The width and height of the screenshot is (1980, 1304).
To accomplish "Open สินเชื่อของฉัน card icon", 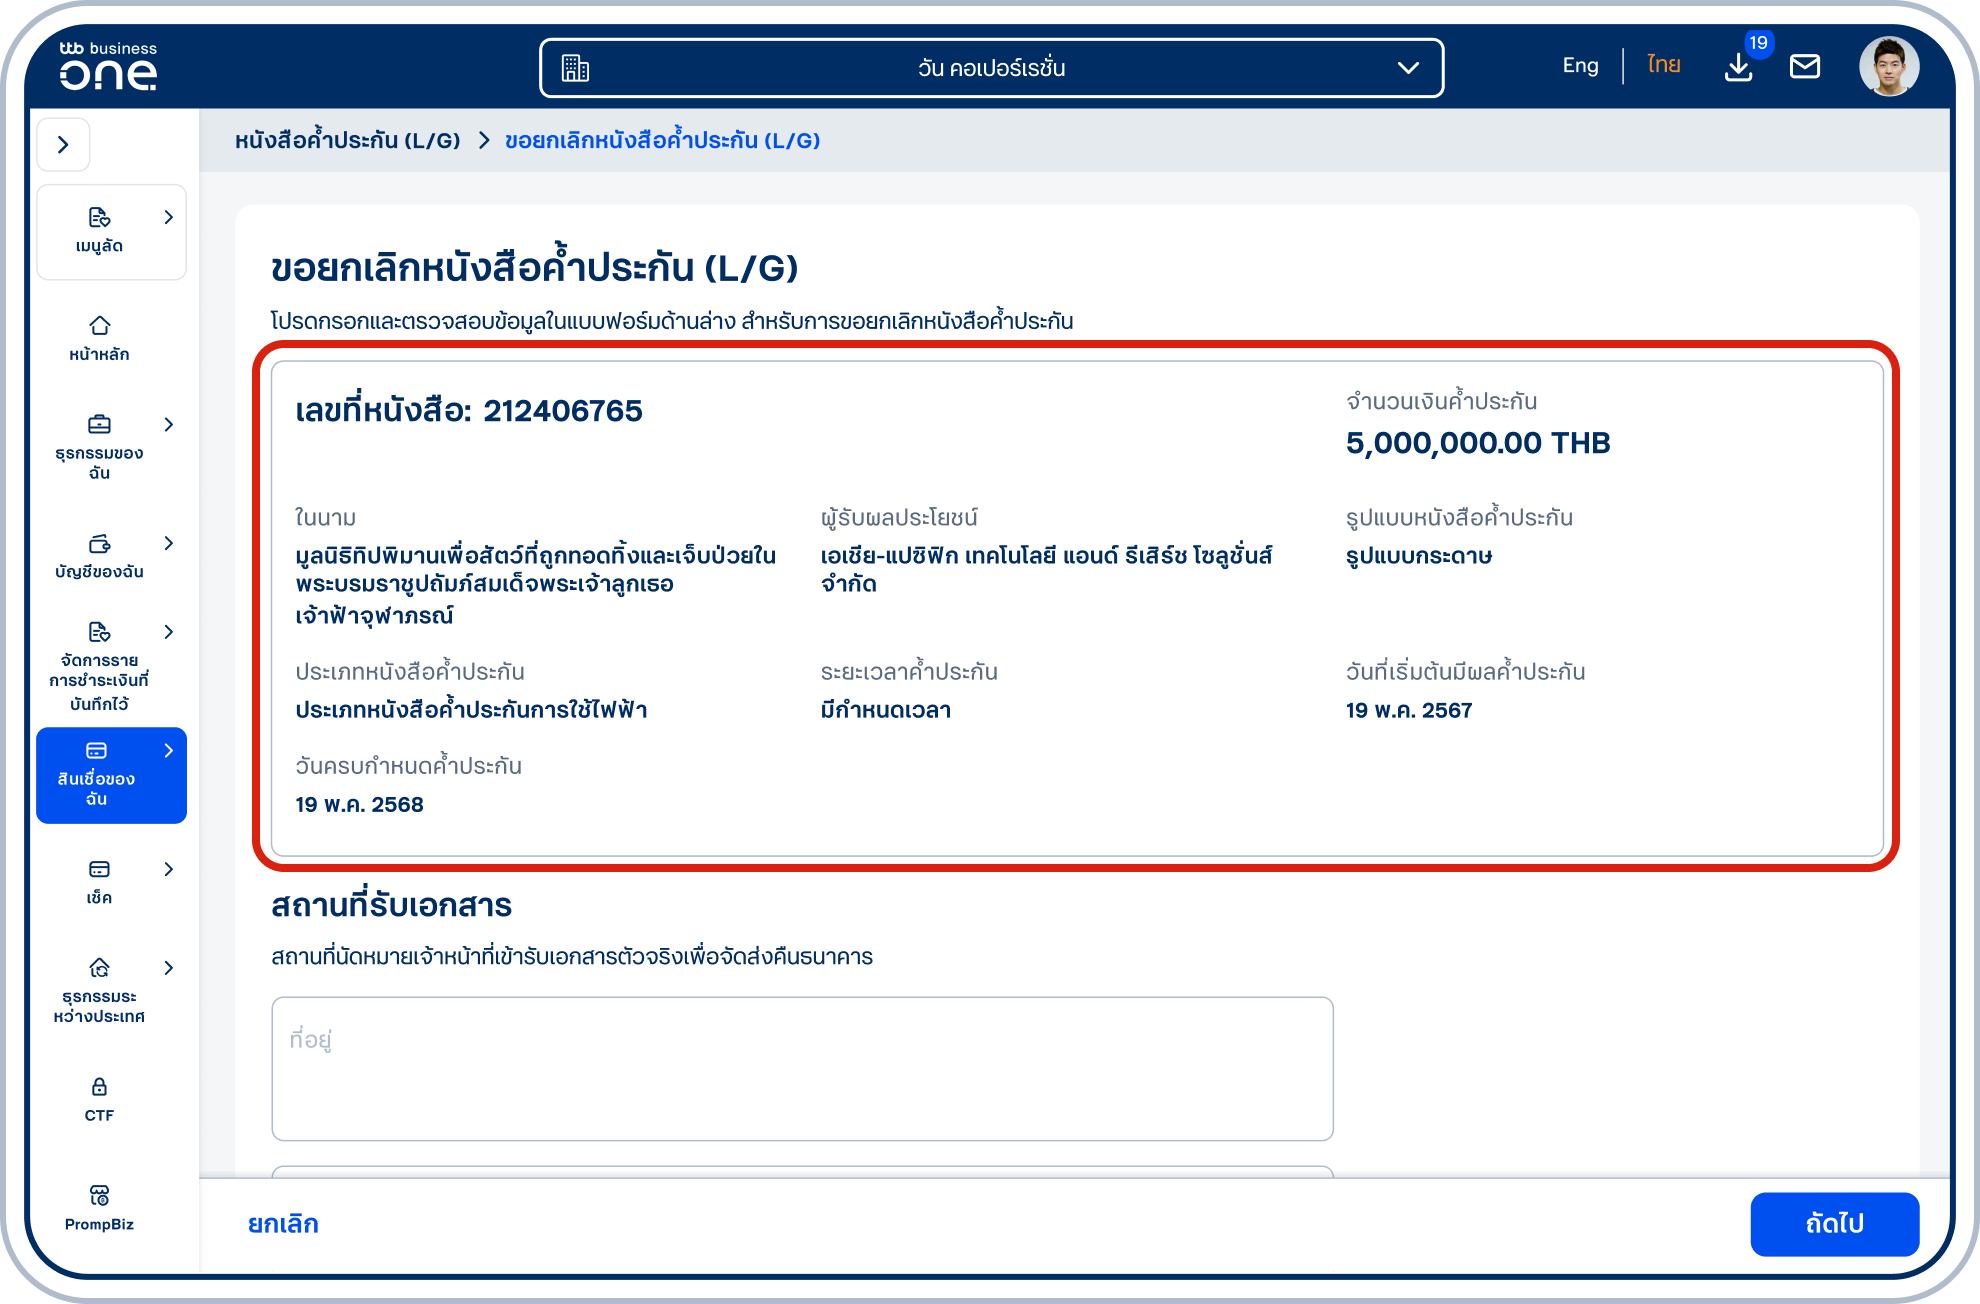I will click(x=97, y=750).
